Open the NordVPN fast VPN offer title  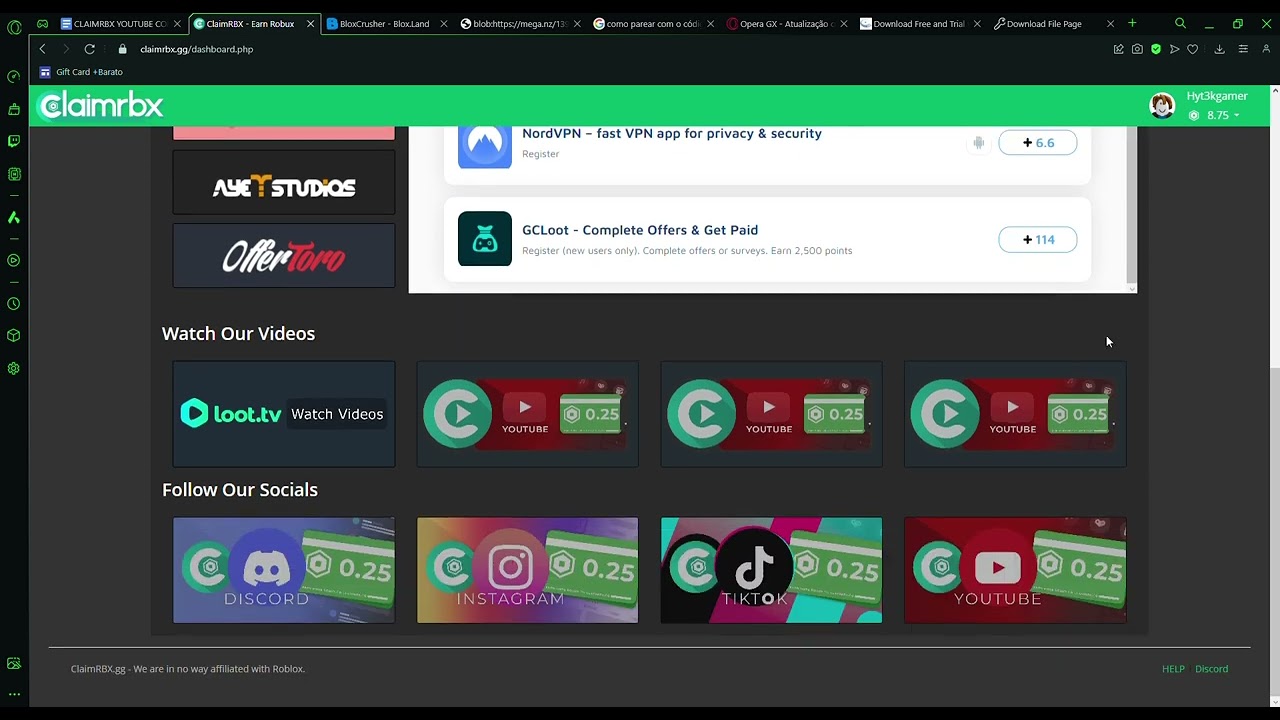tap(672, 133)
